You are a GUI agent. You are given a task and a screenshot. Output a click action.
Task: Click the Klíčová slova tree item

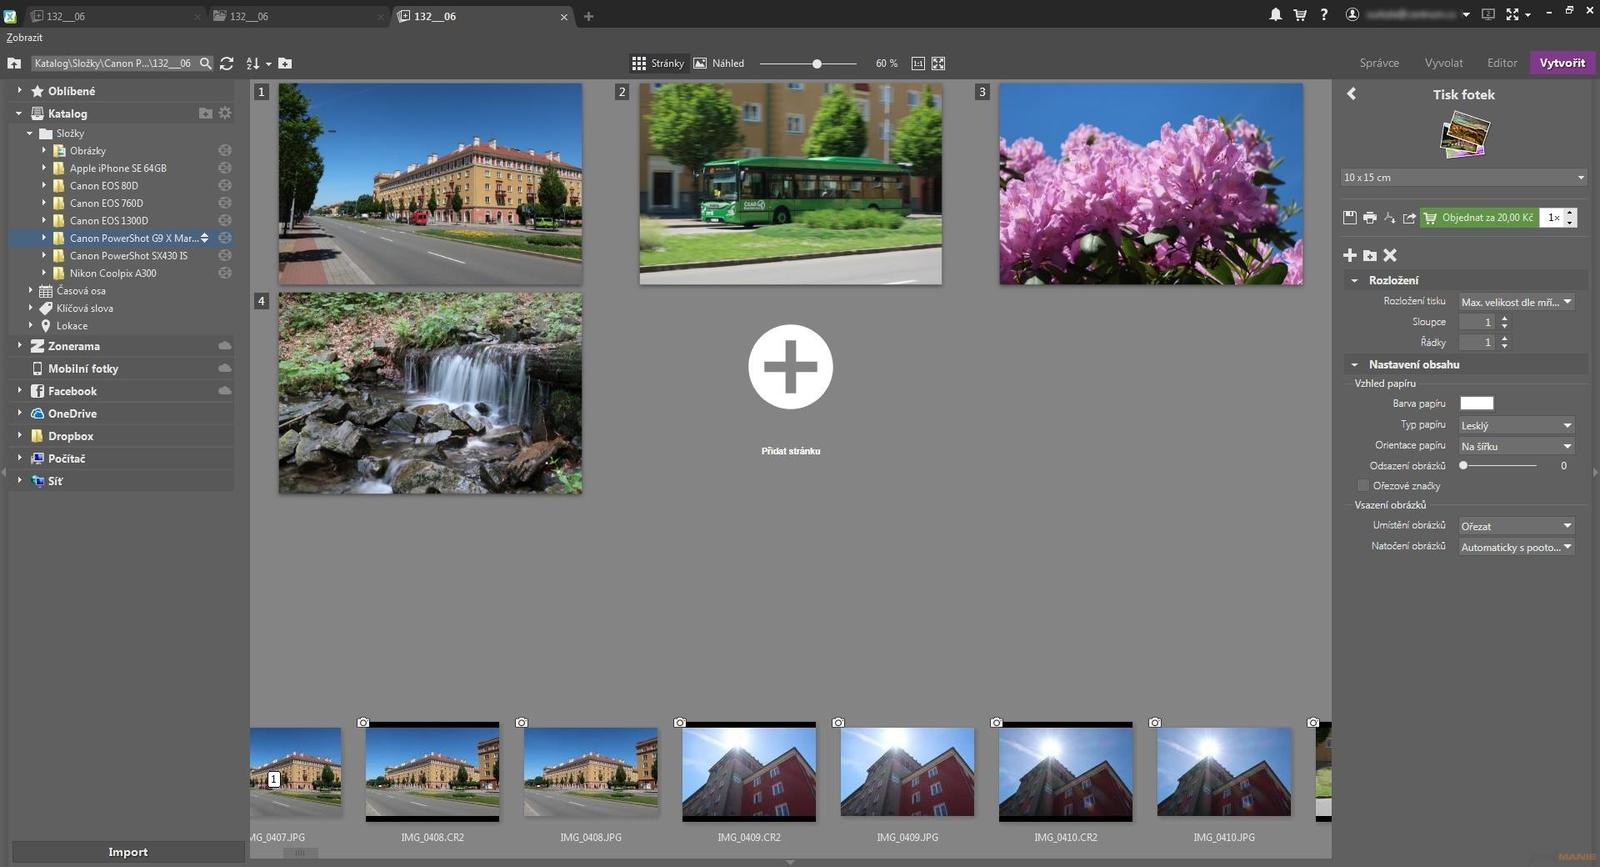point(84,308)
